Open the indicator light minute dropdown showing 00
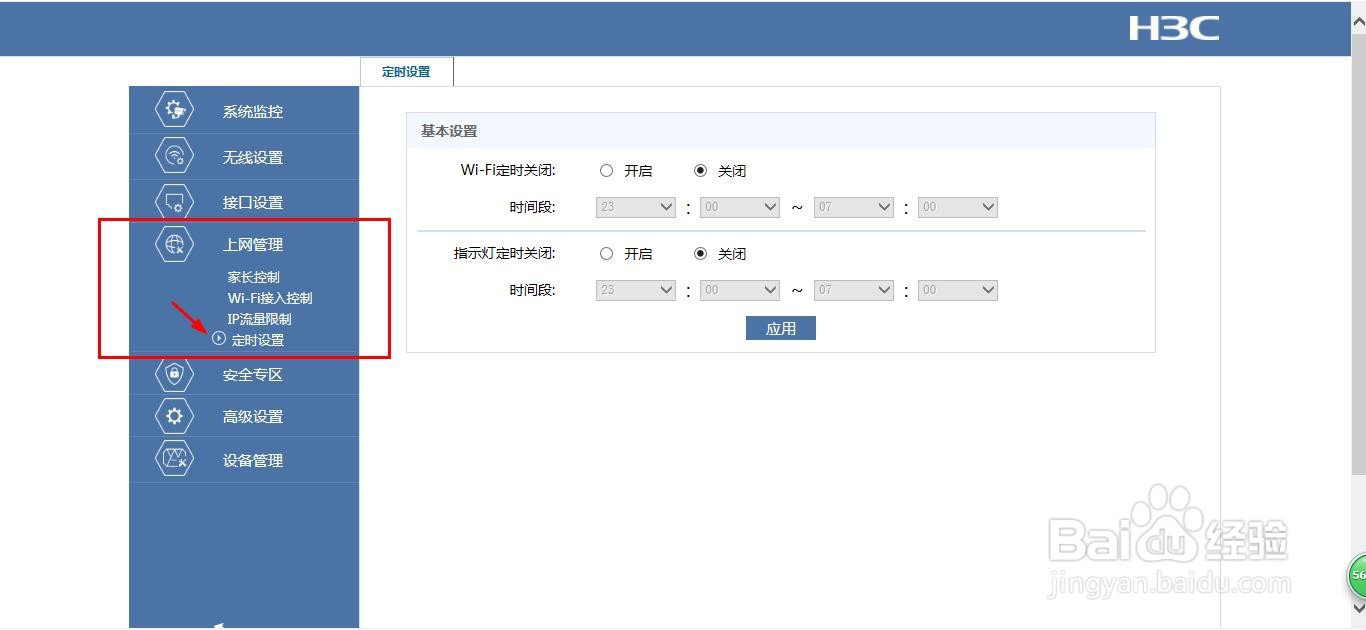This screenshot has height=630, width=1366. coord(740,290)
